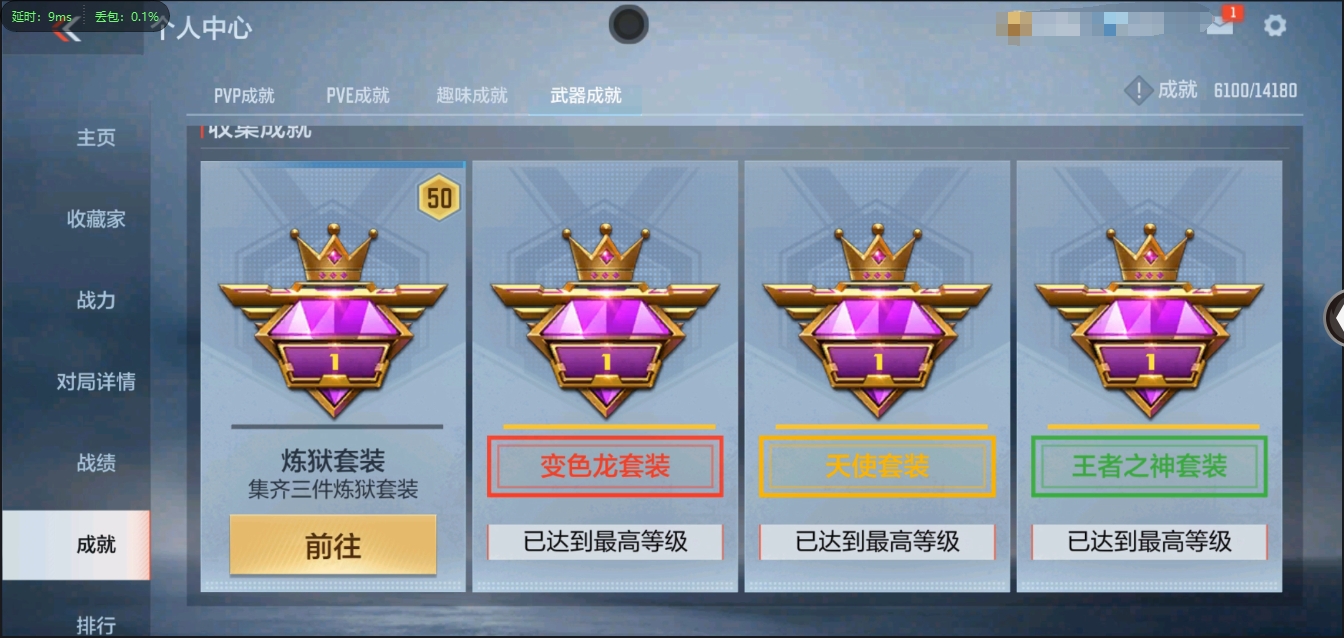
Task: Open 主页 in the sidebar
Action: click(96, 138)
